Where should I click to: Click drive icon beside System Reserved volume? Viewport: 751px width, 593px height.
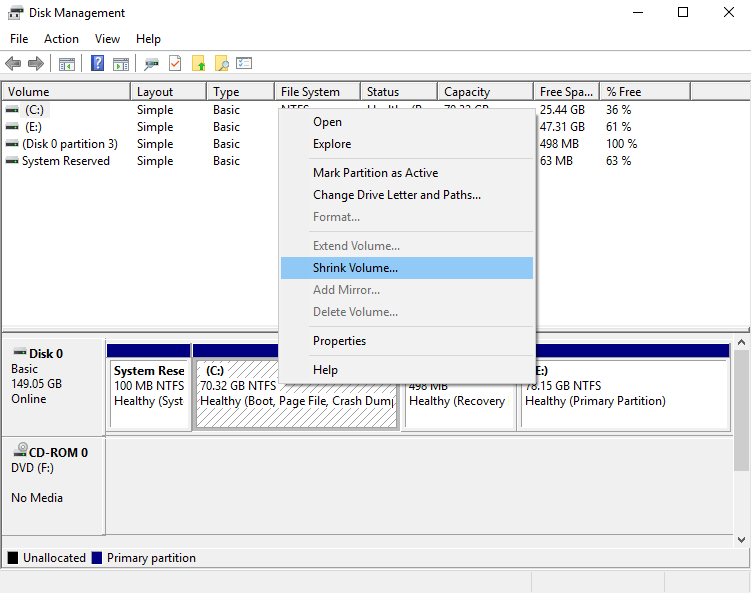(12, 161)
